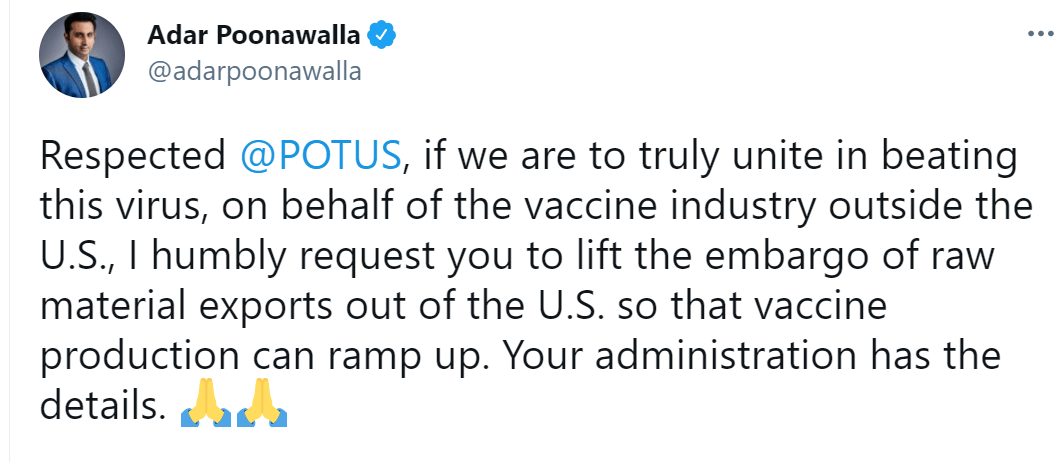Viewport: 1063px width, 462px height.
Task: Open Adar Poonawalla's profile picture
Action: tap(83, 55)
